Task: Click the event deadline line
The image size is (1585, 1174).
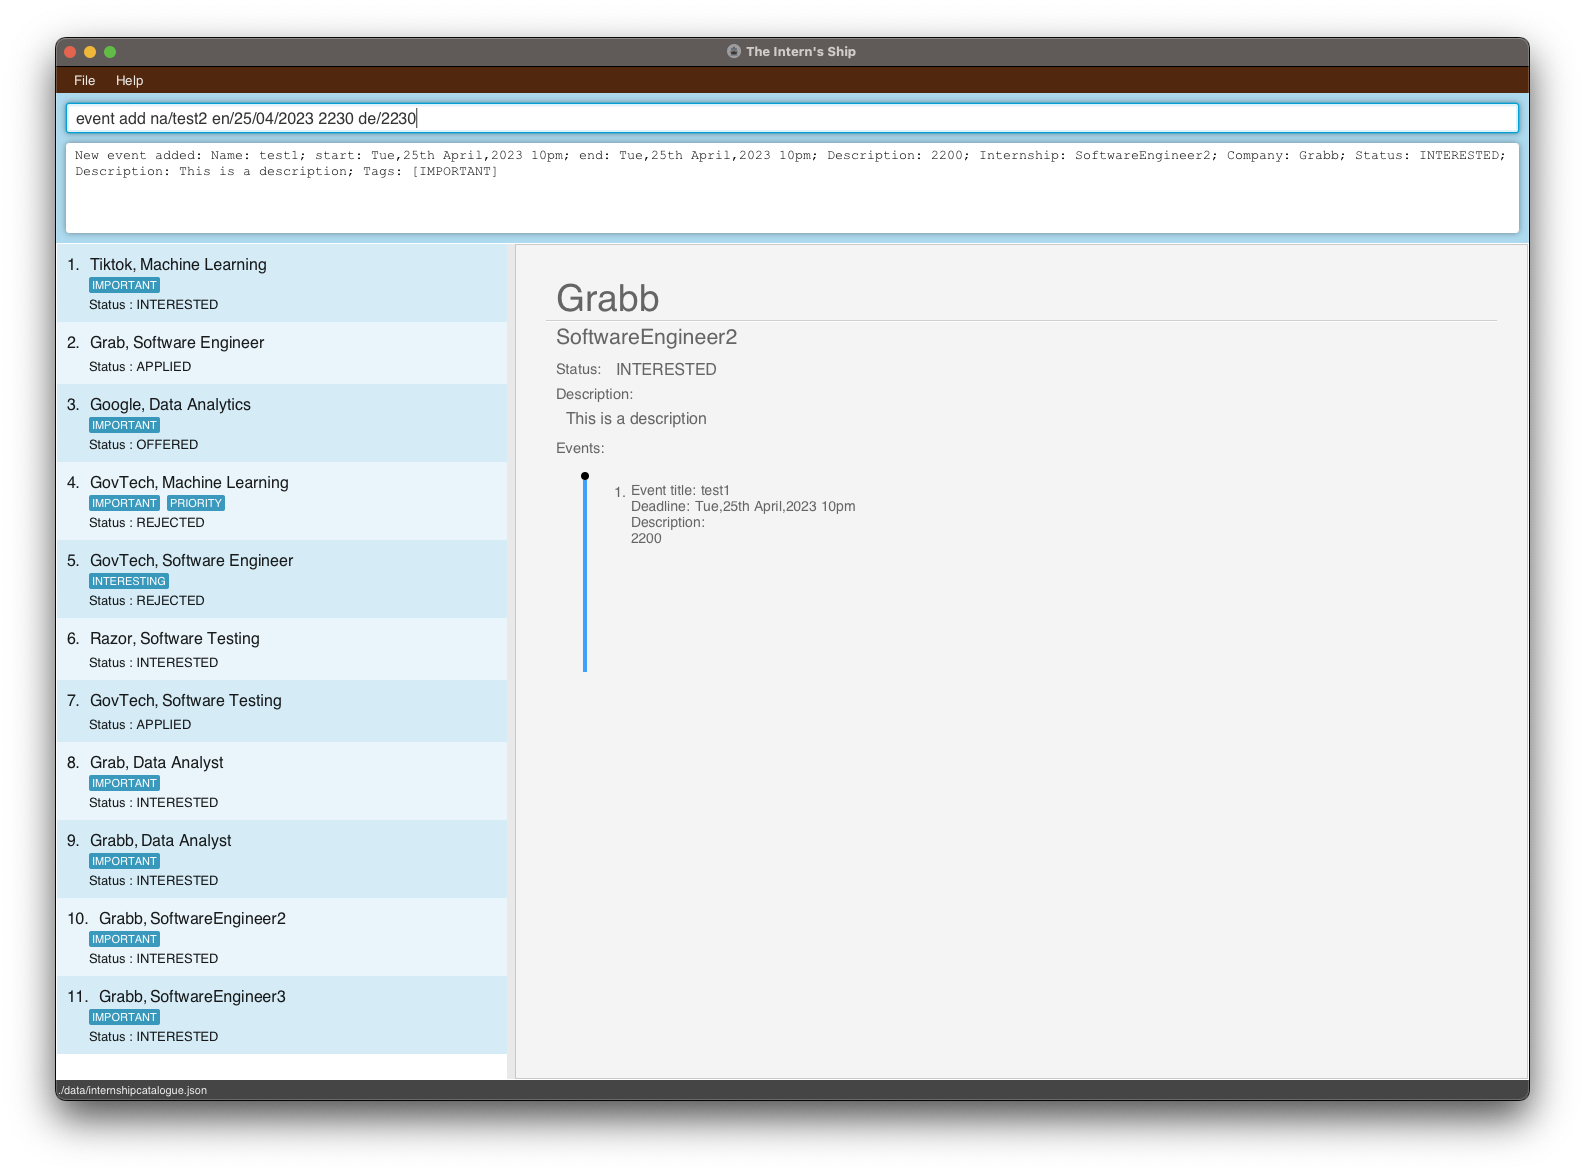Action: [743, 506]
